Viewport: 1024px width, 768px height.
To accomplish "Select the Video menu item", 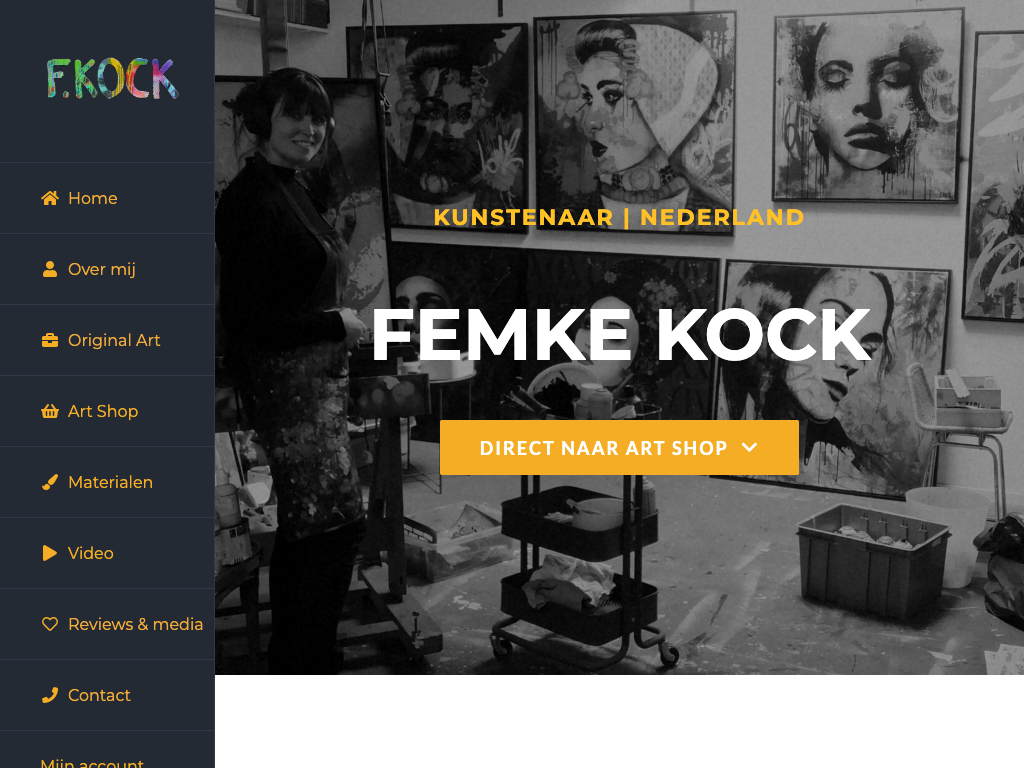I will point(107,553).
